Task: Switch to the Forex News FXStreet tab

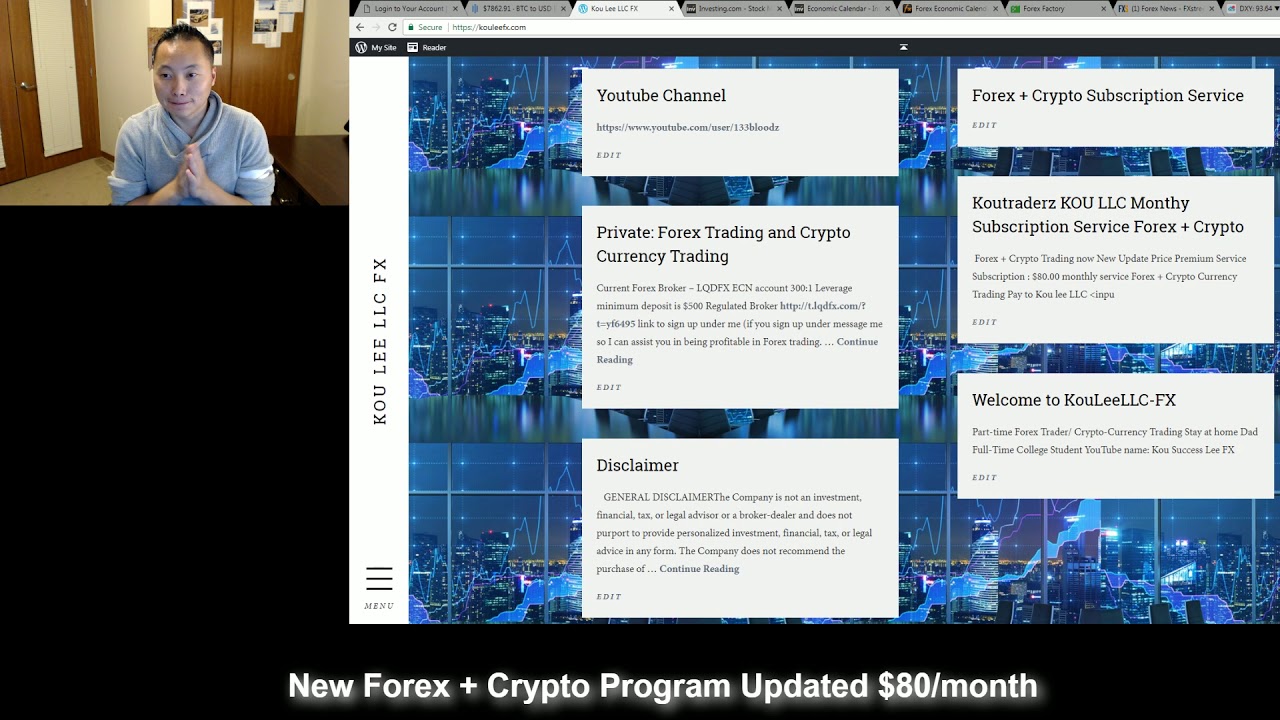Action: [1165, 8]
